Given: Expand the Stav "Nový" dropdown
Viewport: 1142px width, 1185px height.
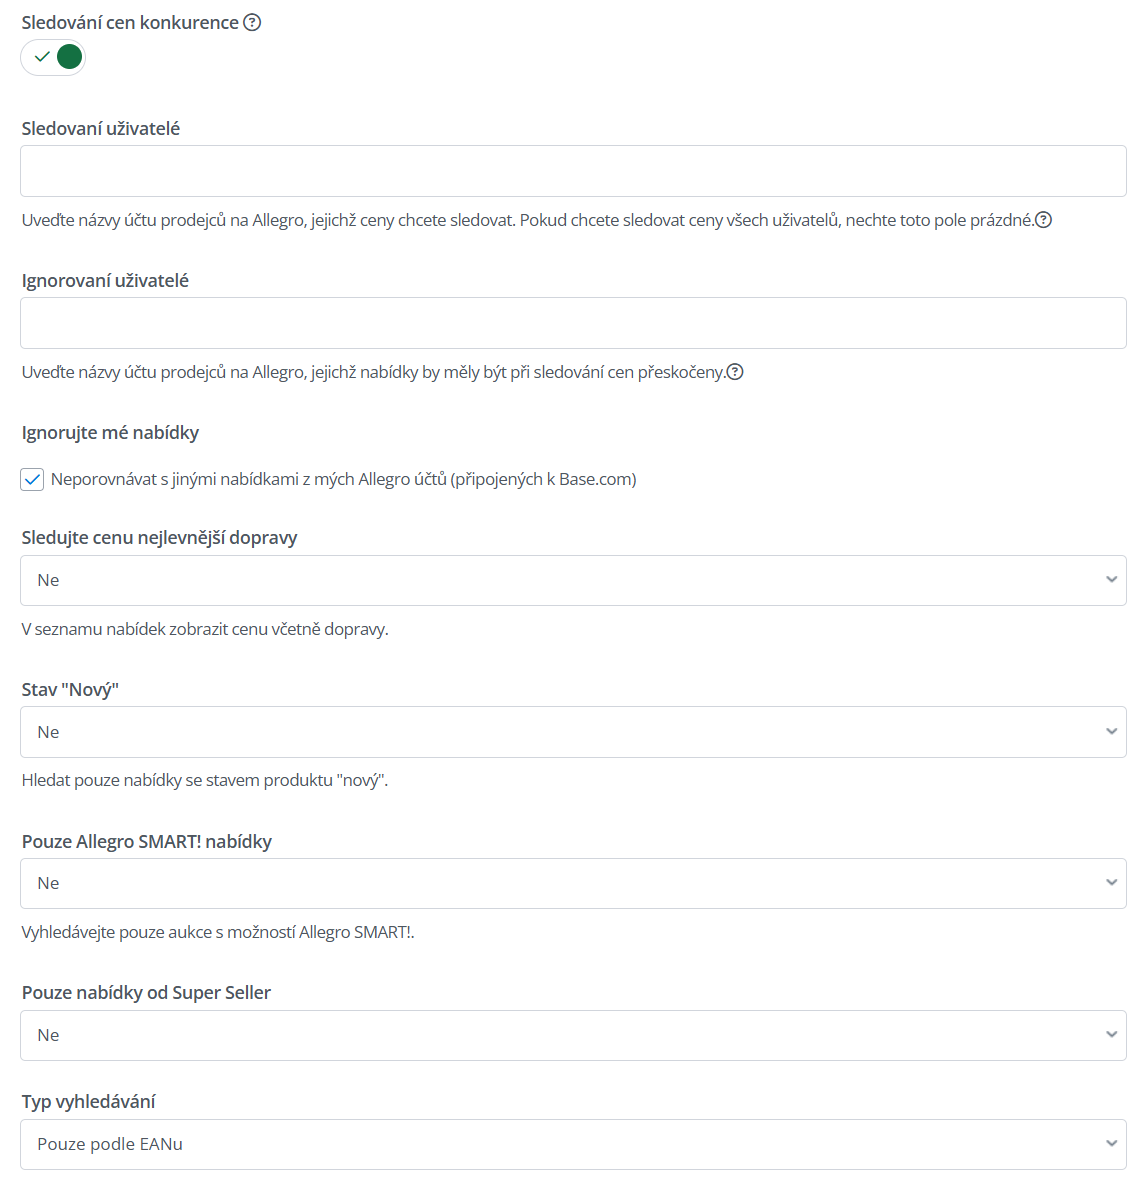Looking at the screenshot, I should pos(573,732).
